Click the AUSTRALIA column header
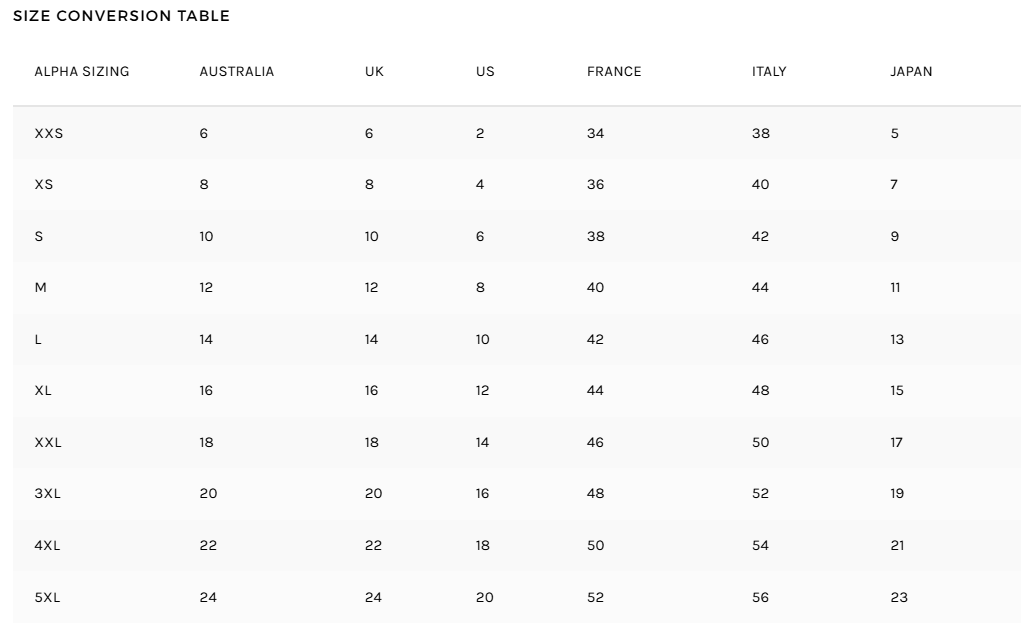This screenshot has height=632, width=1034. point(237,72)
